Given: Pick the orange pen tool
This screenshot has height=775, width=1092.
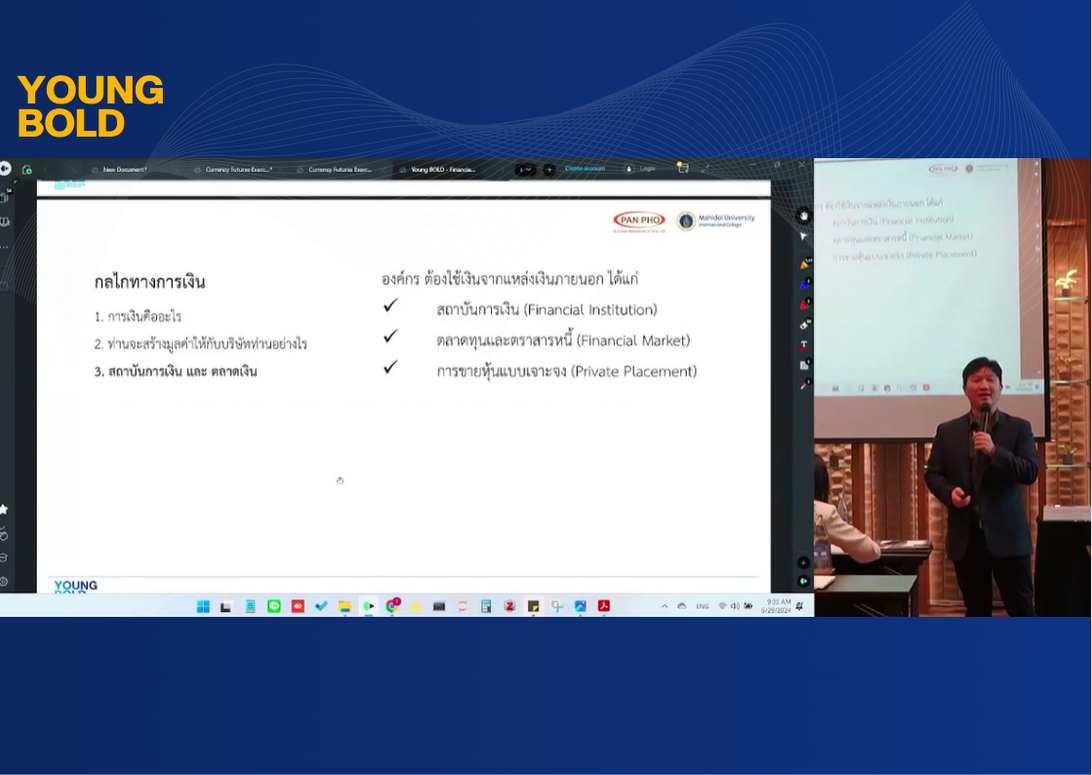Looking at the screenshot, I should (804, 264).
